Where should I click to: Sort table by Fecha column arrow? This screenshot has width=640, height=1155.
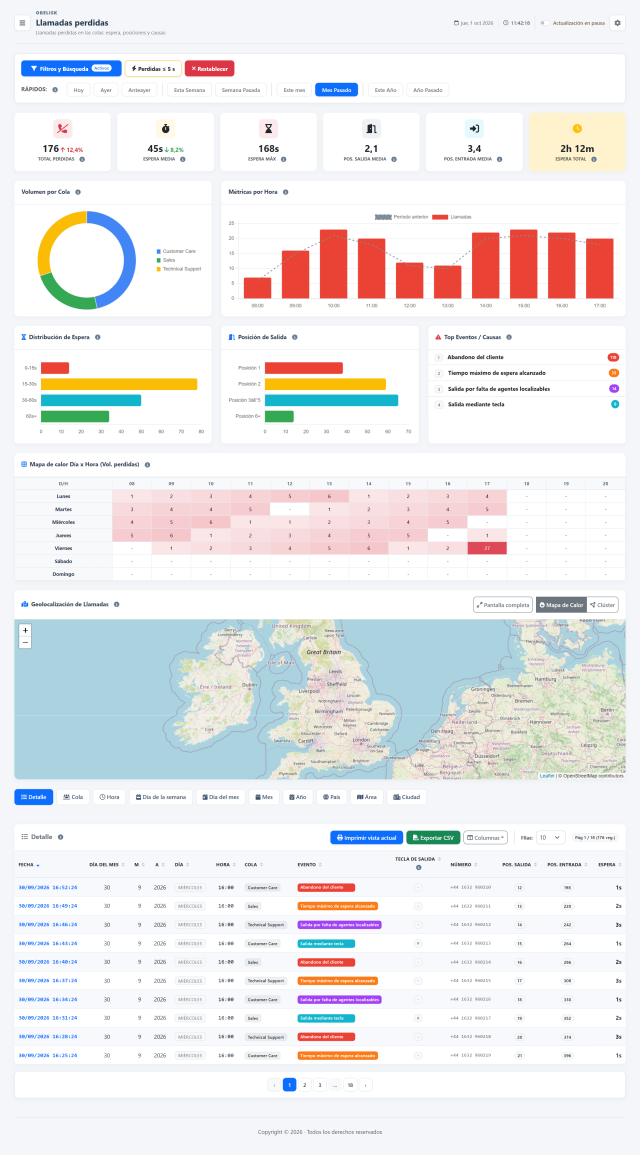click(x=38, y=866)
